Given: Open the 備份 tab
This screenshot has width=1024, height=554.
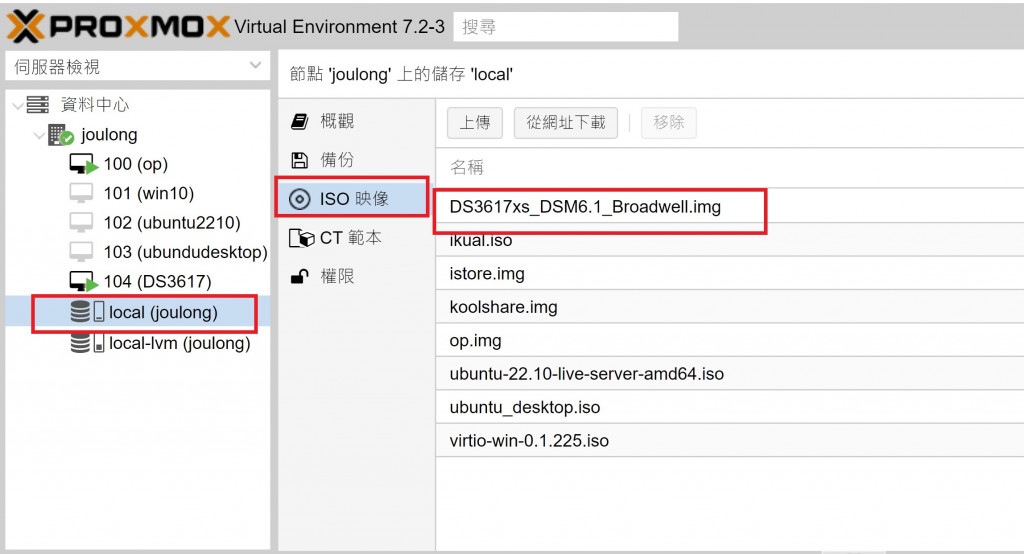Looking at the screenshot, I should 357,160.
